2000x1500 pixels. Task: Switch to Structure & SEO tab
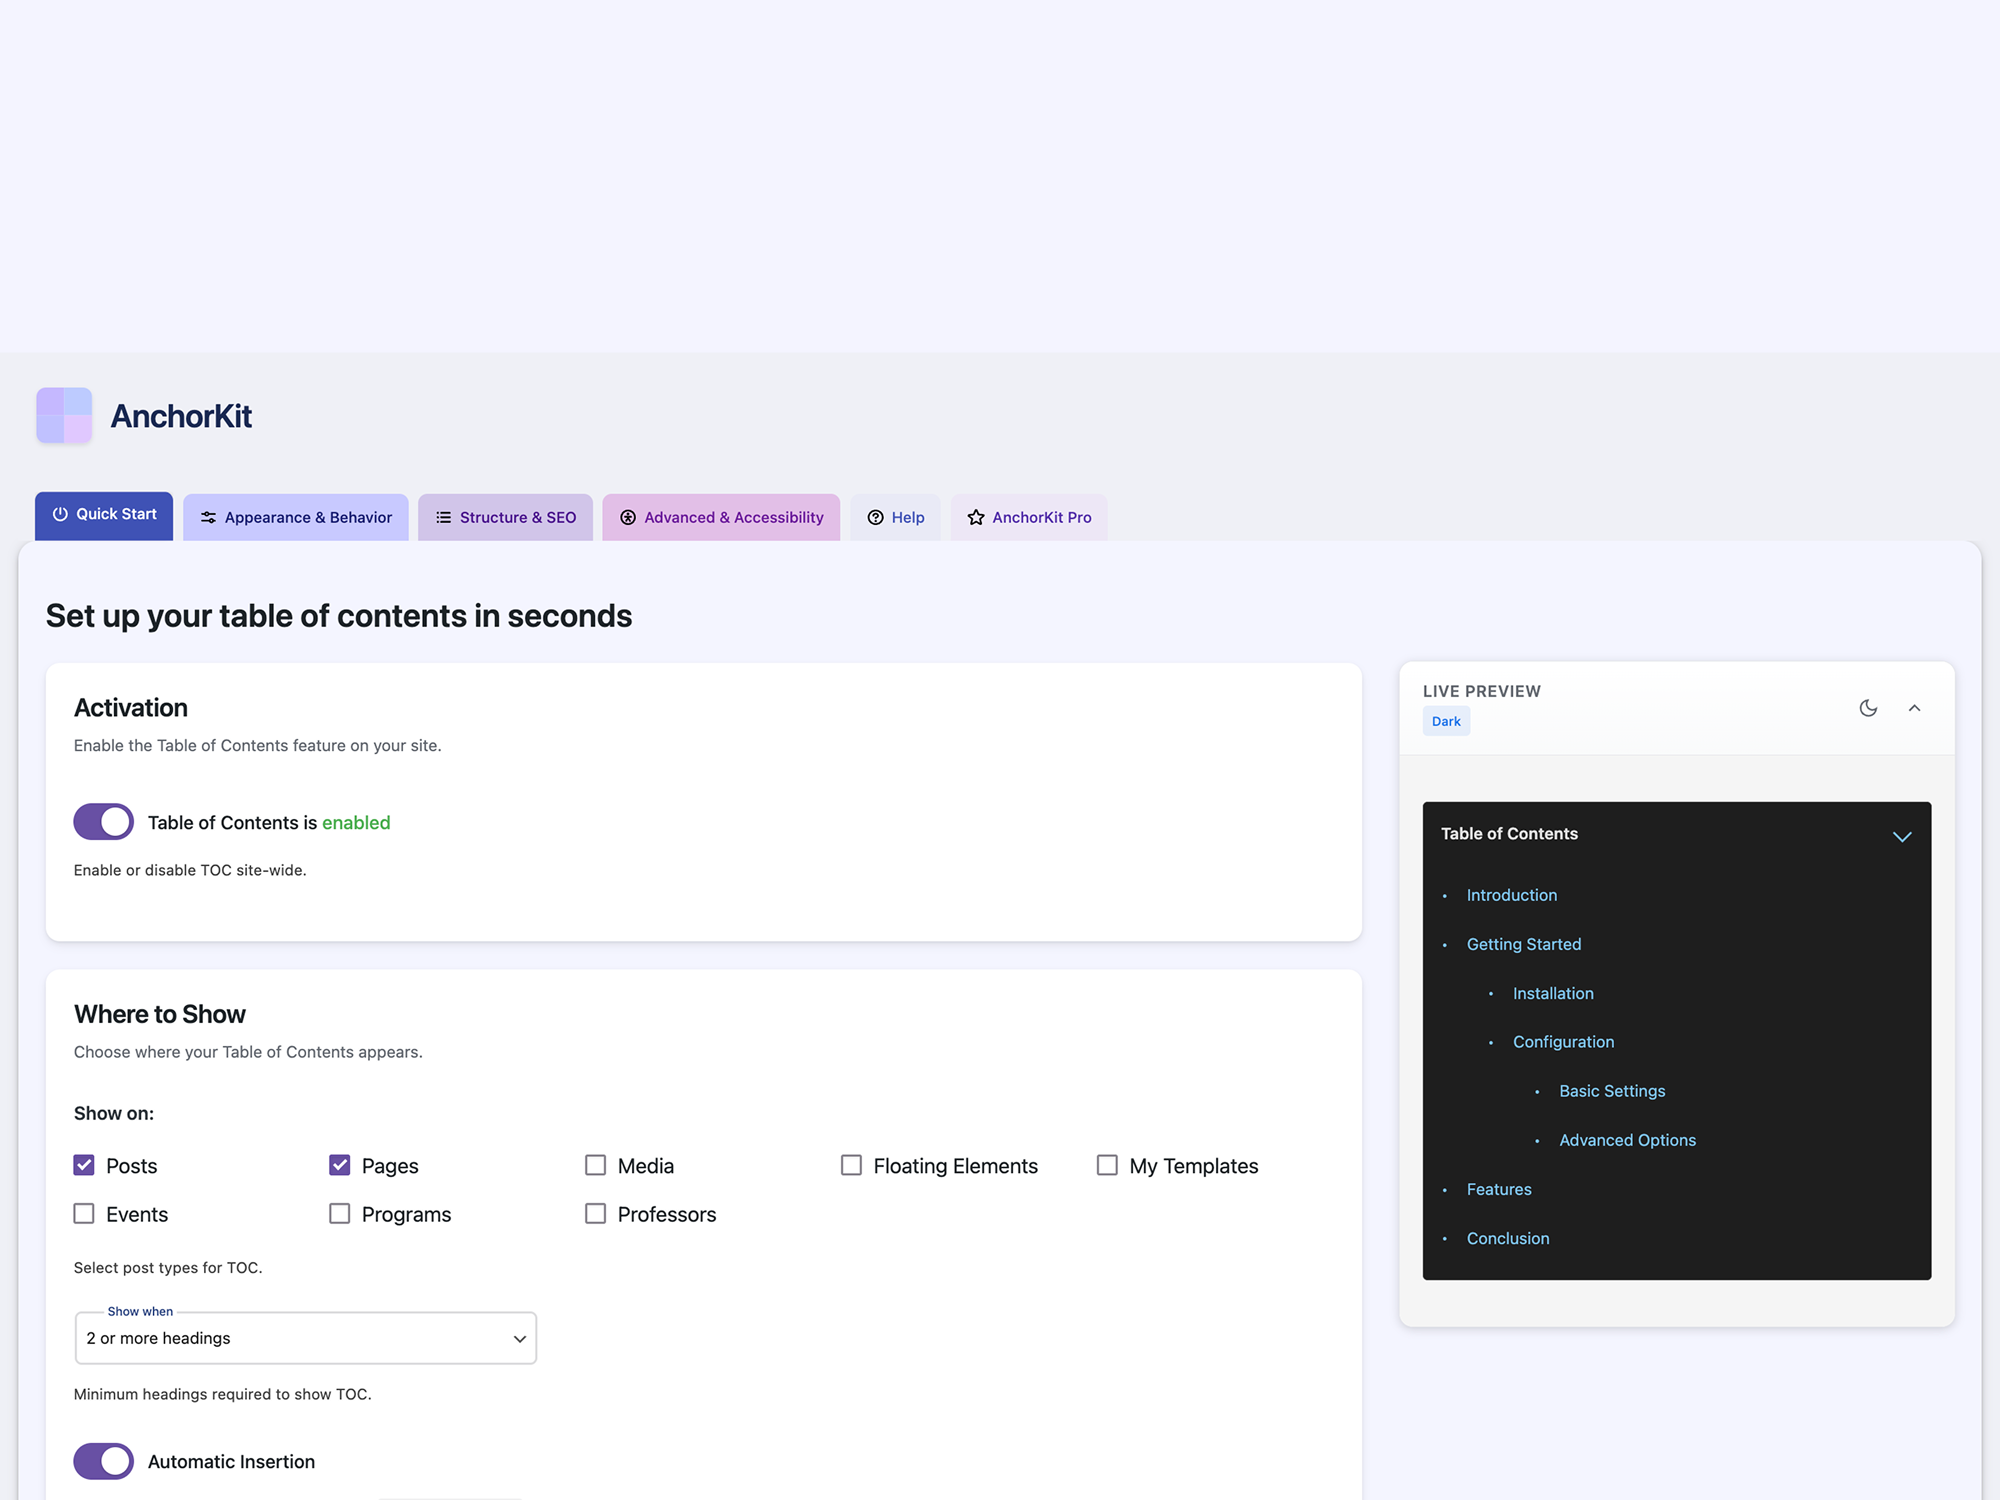505,517
